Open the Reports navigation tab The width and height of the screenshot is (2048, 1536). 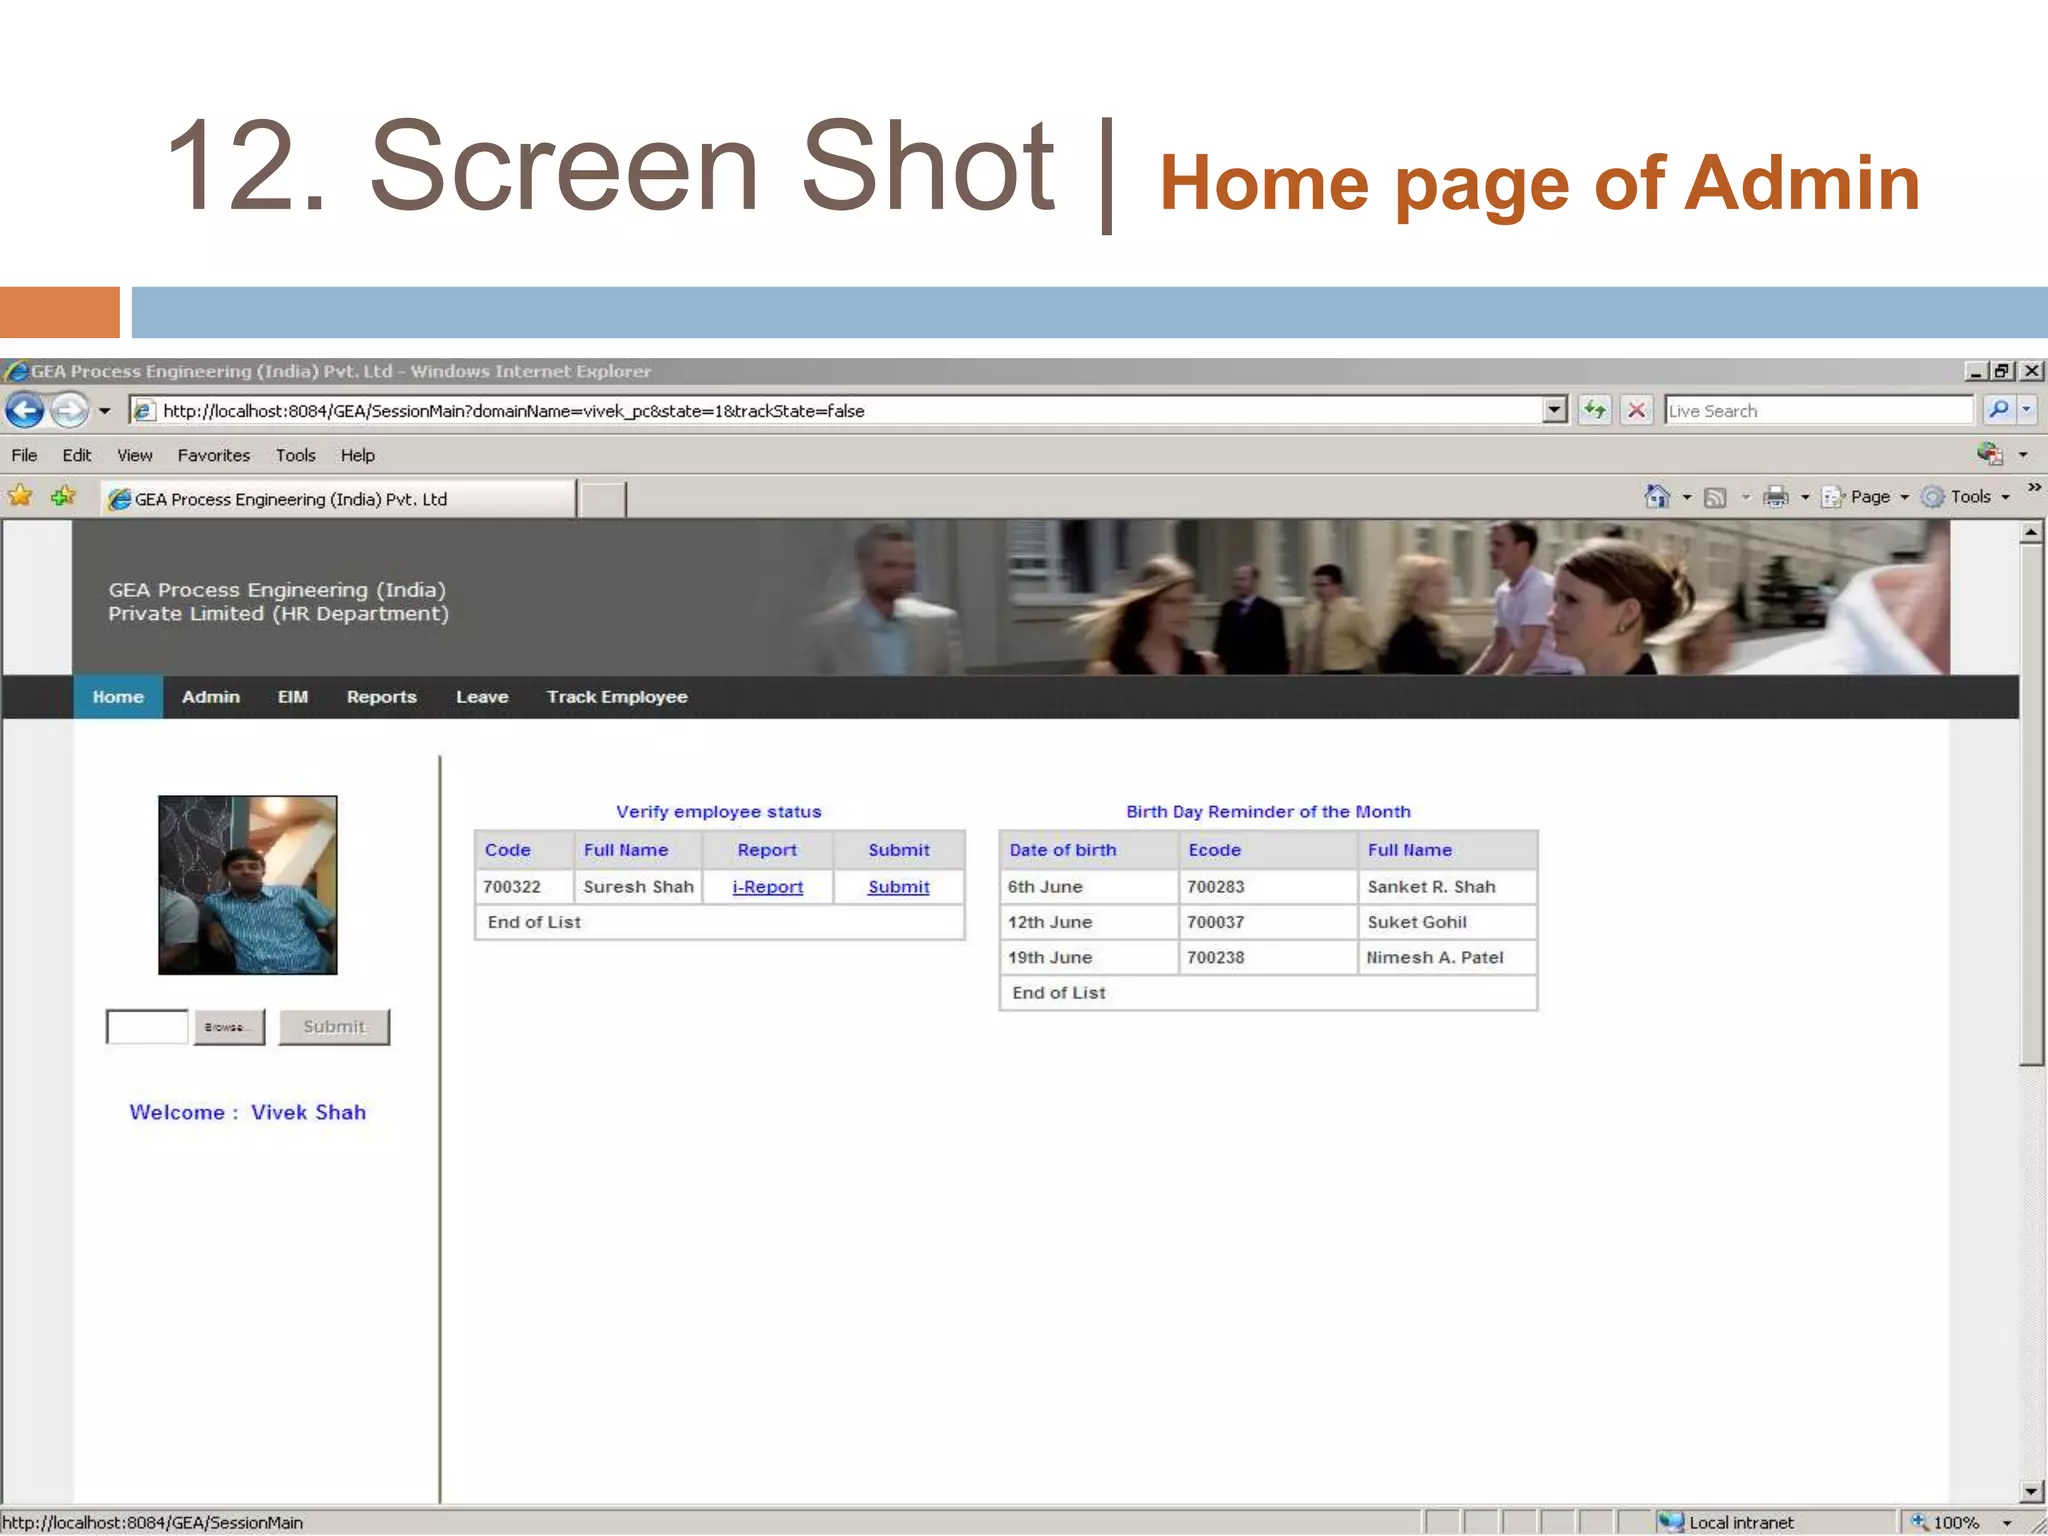381,697
